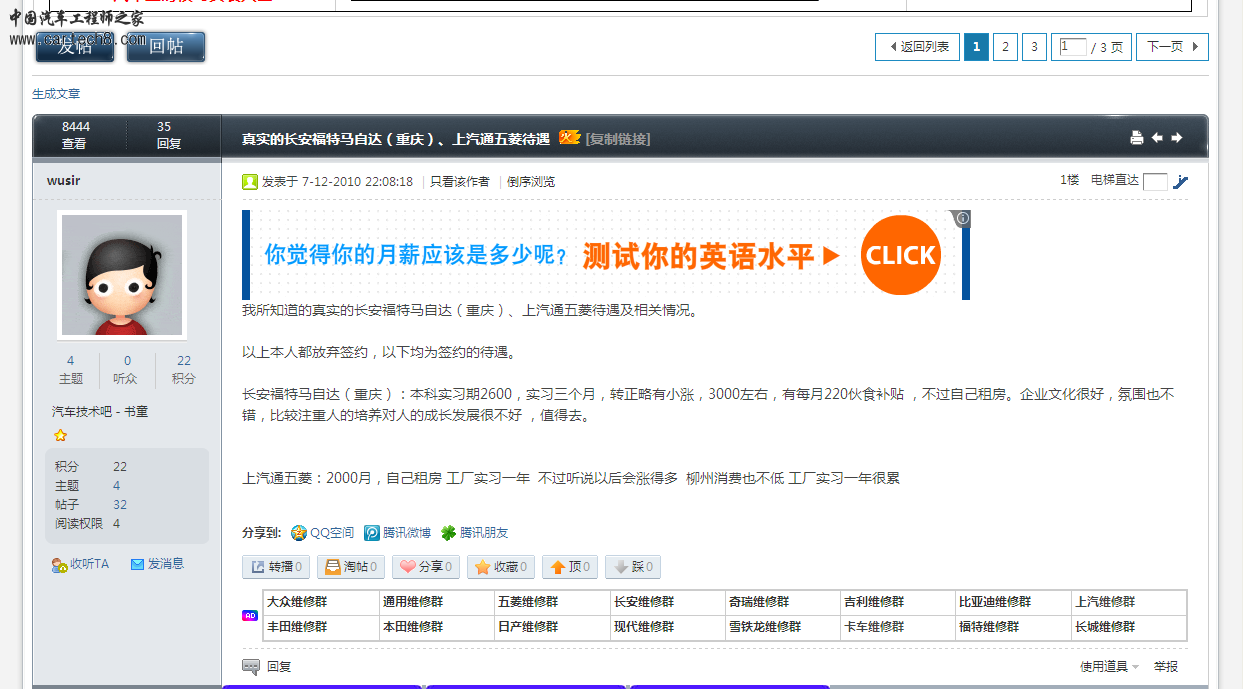This screenshot has width=1243, height=689.
Task: Click 倒序浏览 reverse order link
Action: coord(531,182)
